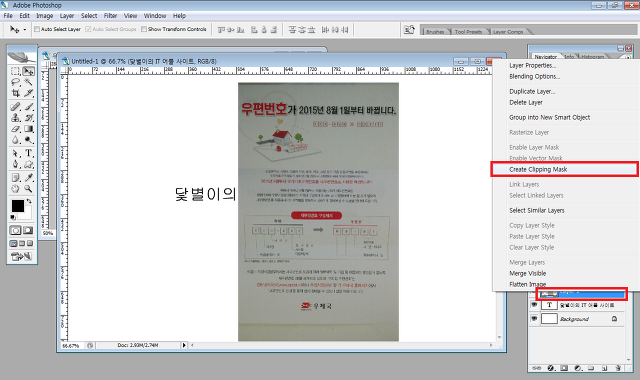Select the Eyedropper tool

[29, 178]
